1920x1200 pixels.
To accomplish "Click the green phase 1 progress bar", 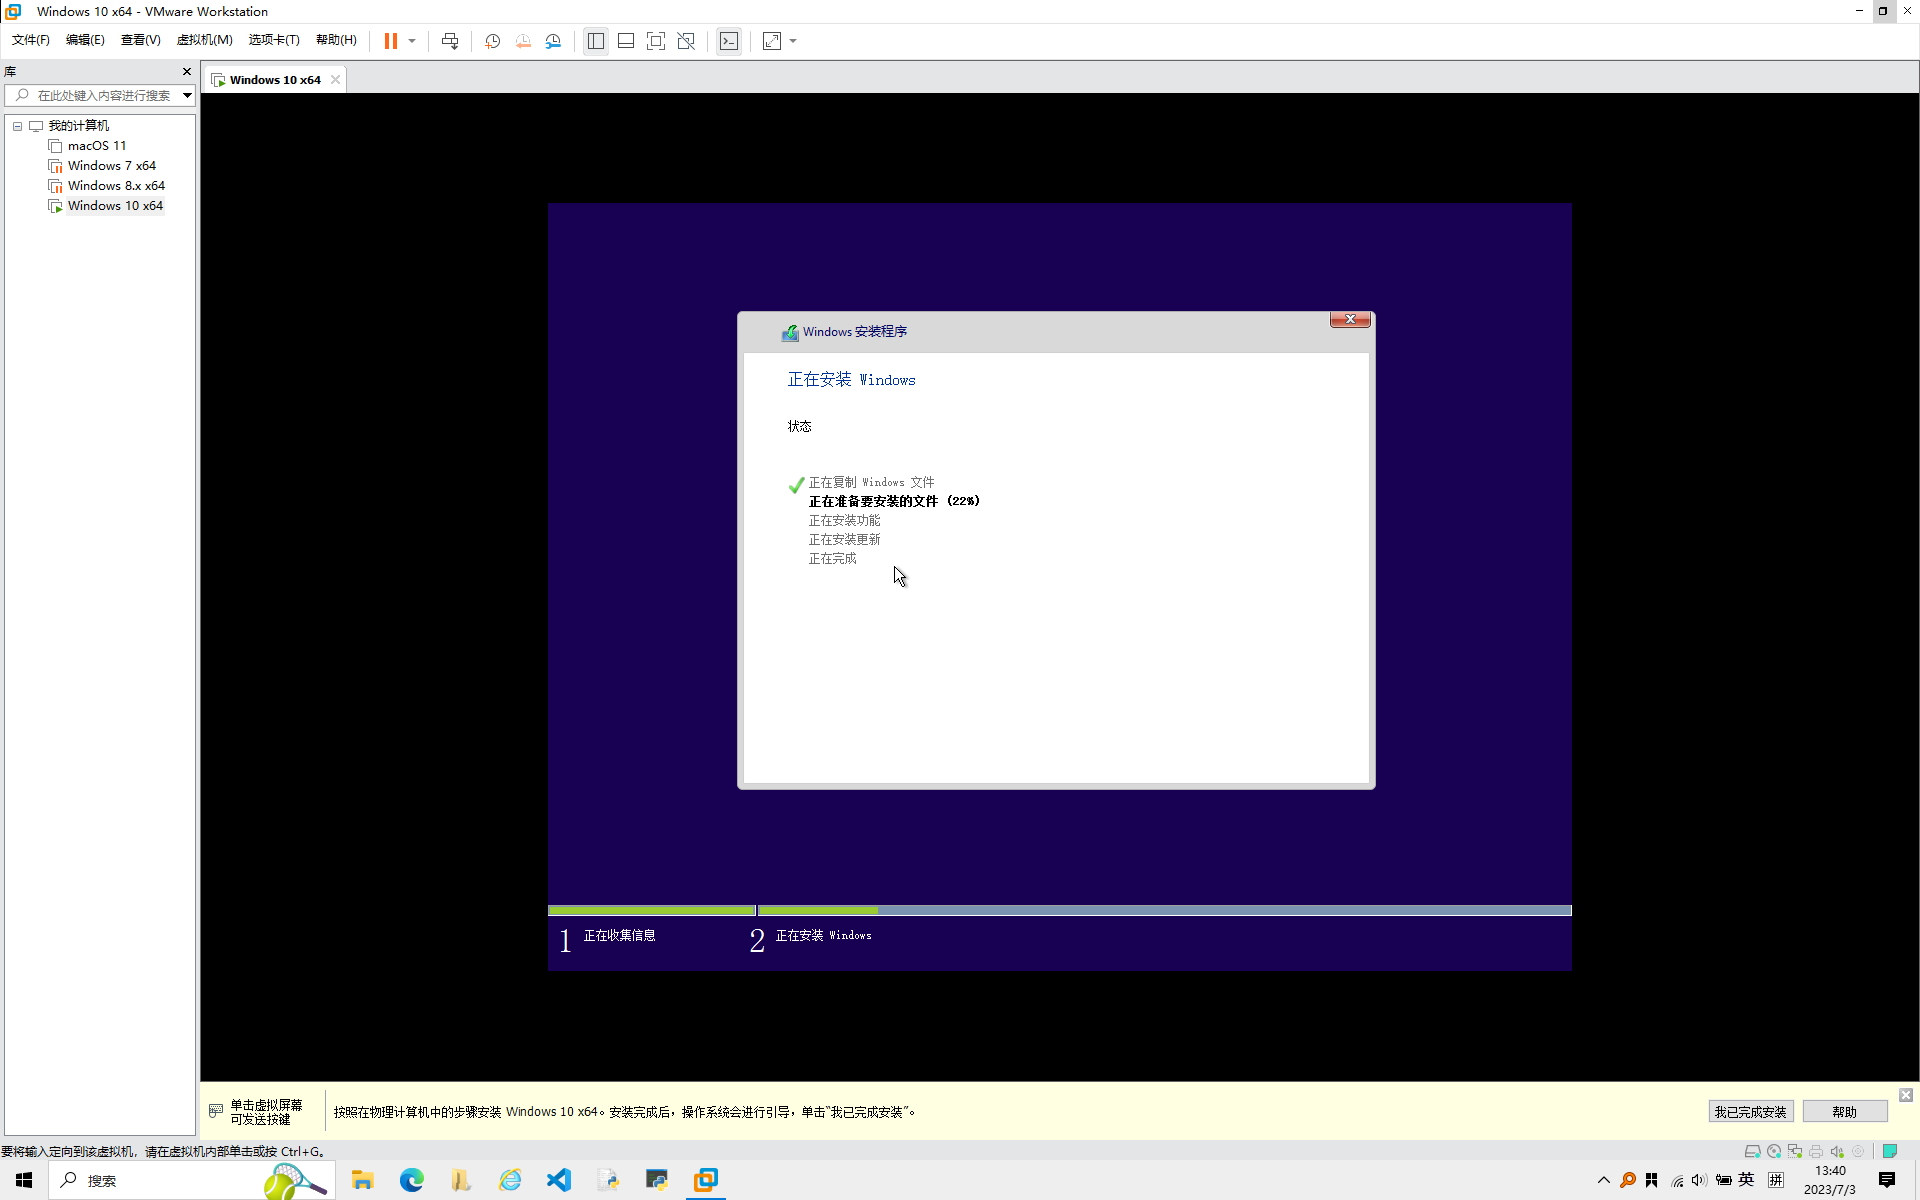I will click(x=652, y=910).
